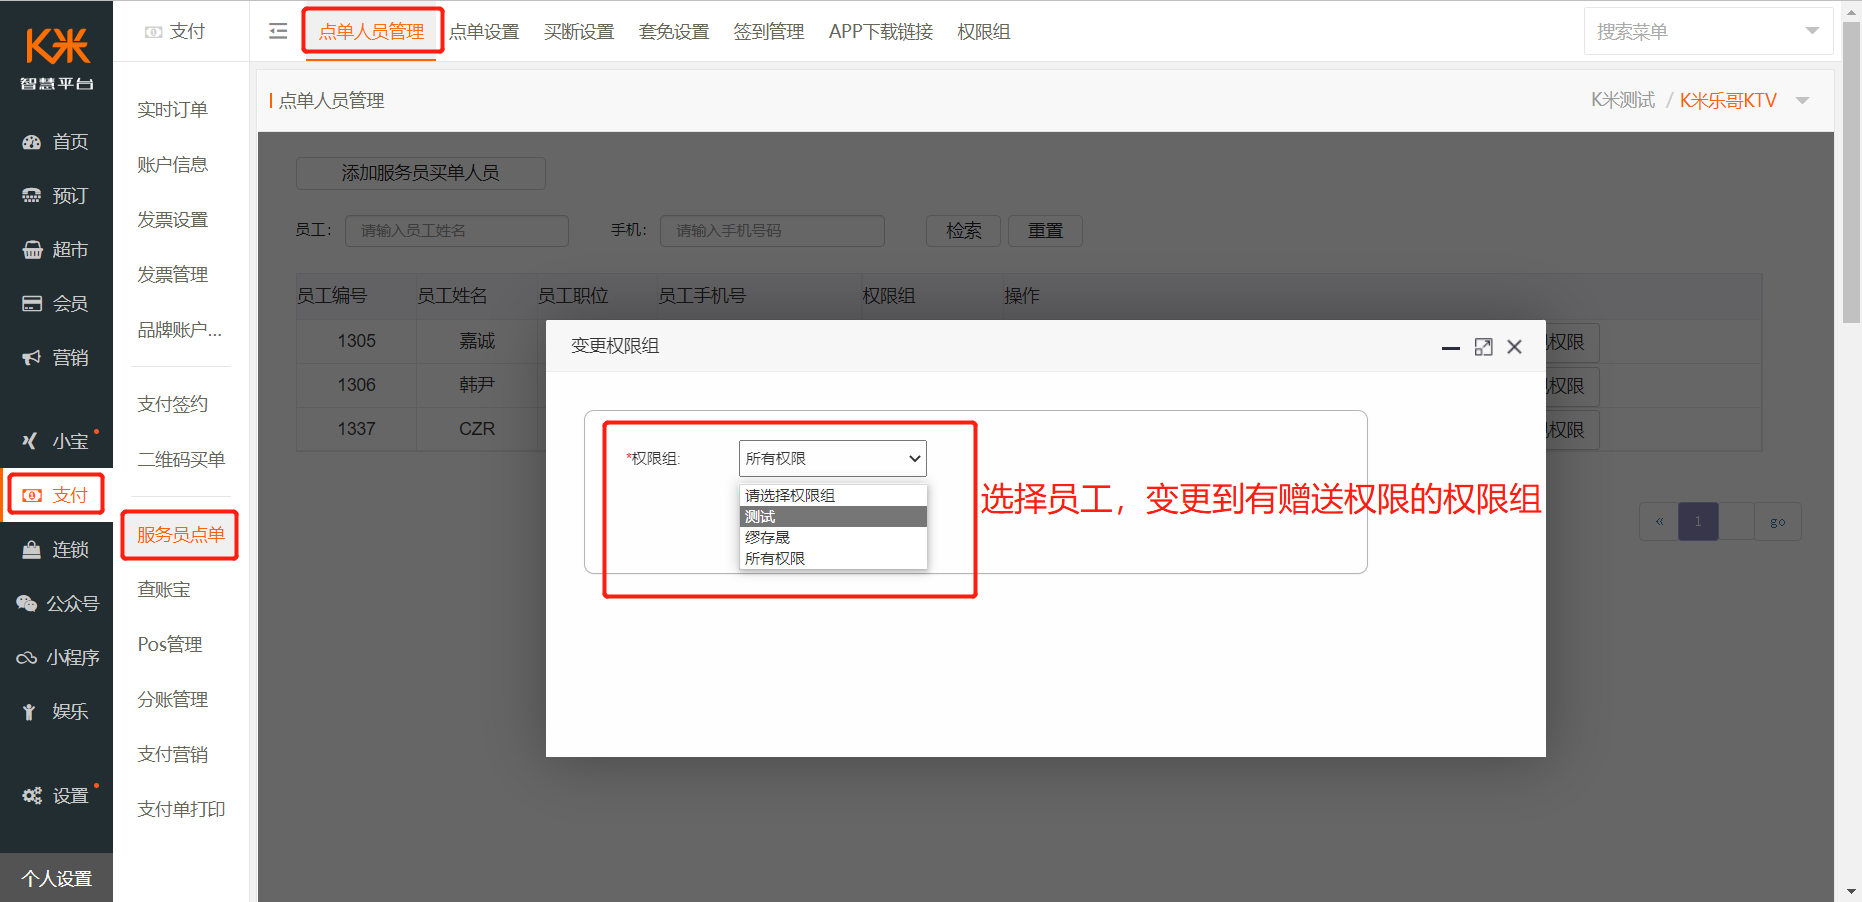Open the 营销 marketing sidebar item
The height and width of the screenshot is (902, 1862).
pyautogui.click(x=56, y=358)
